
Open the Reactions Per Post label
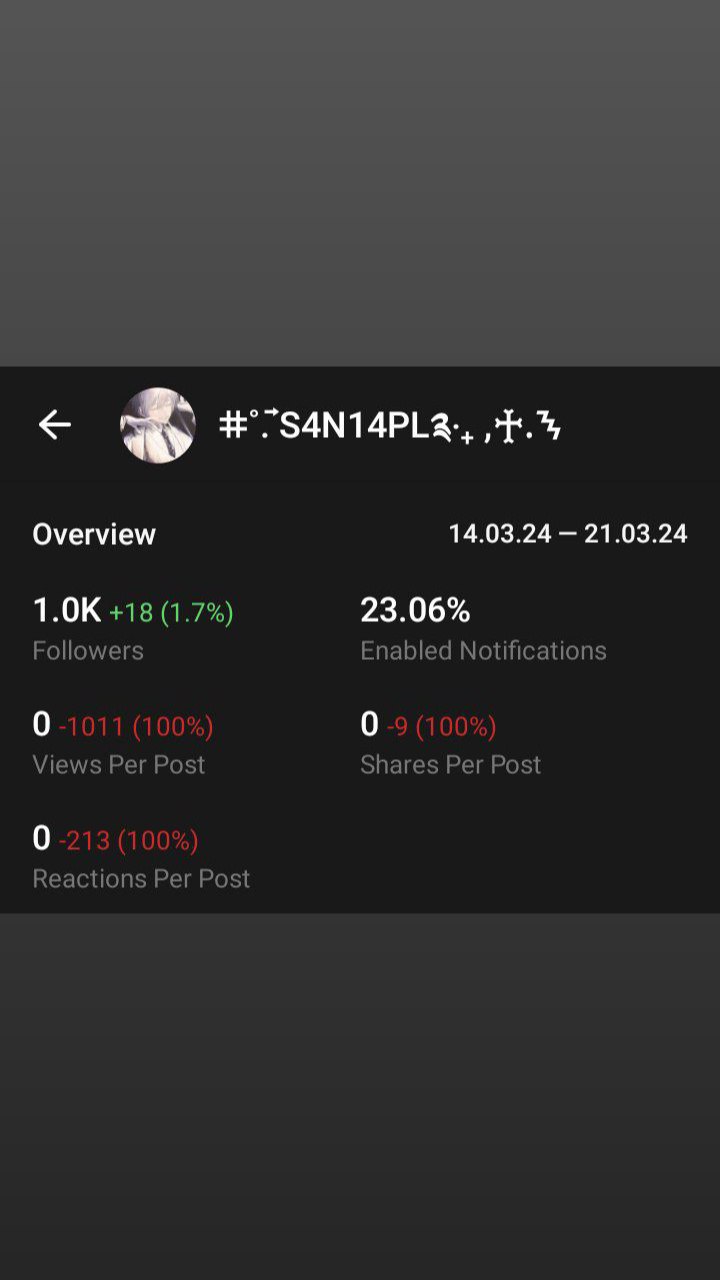click(x=141, y=879)
